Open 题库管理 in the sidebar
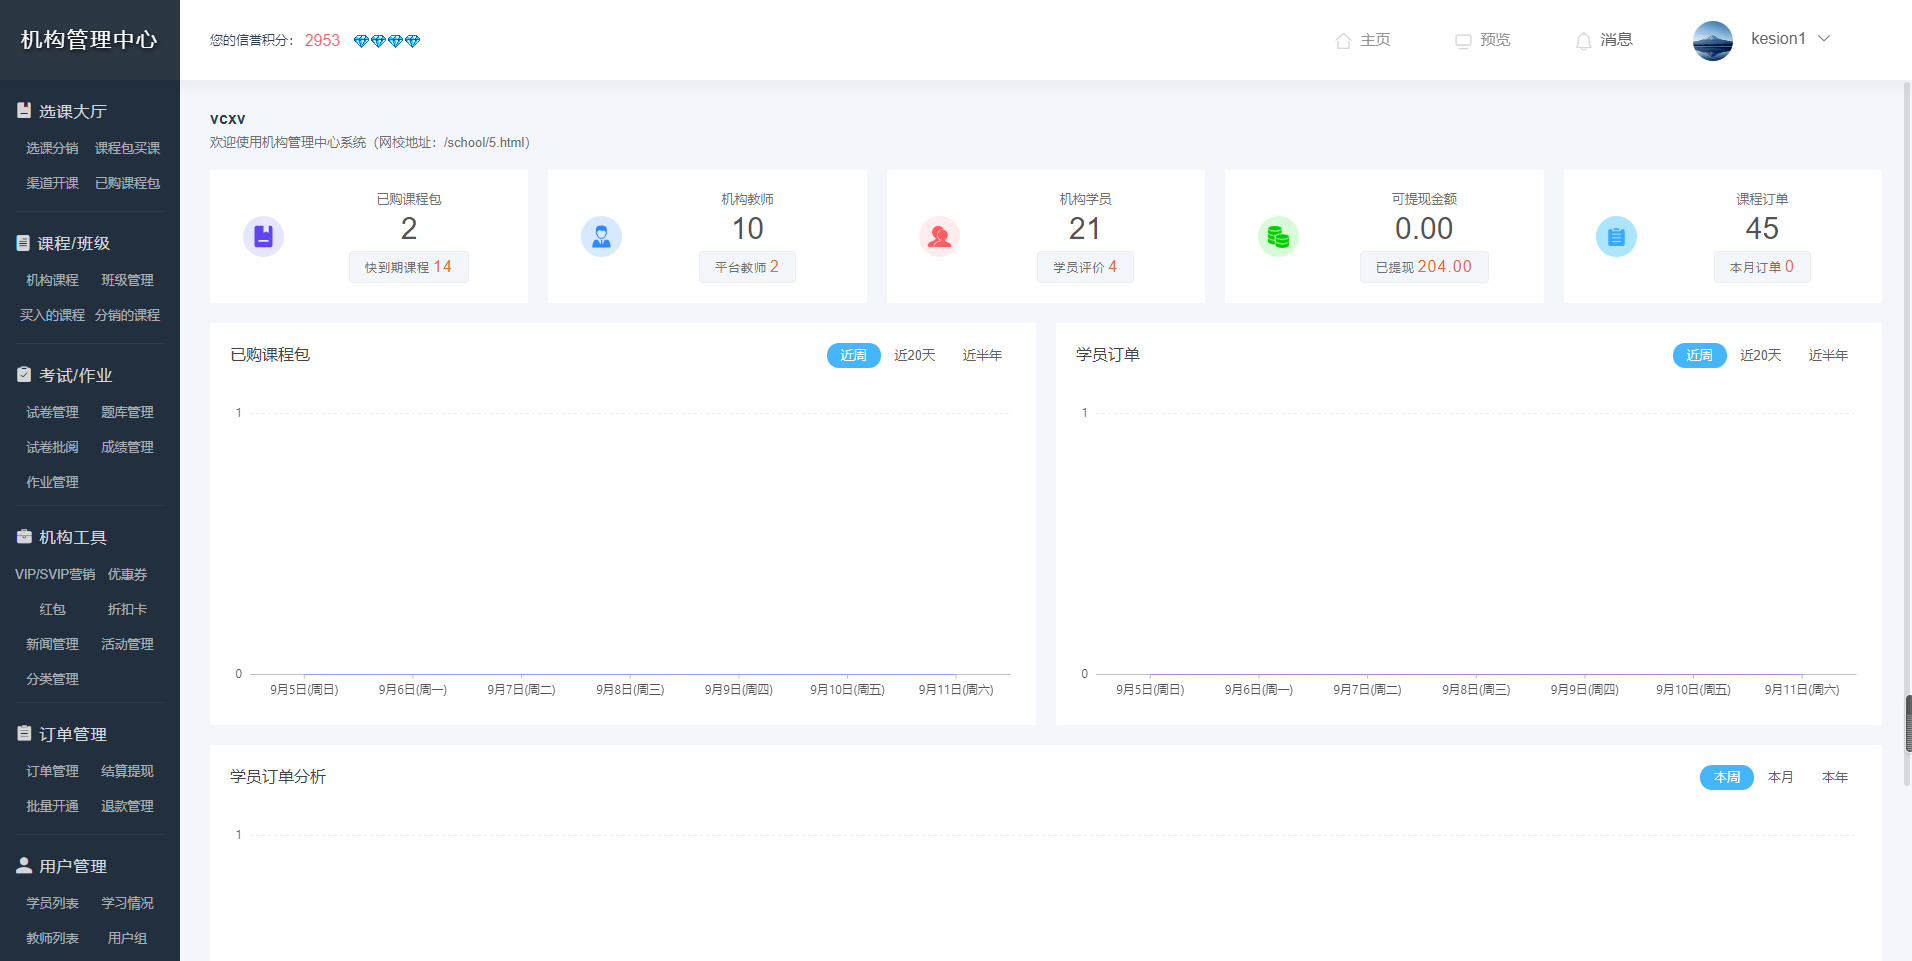This screenshot has width=1912, height=961. (x=127, y=412)
